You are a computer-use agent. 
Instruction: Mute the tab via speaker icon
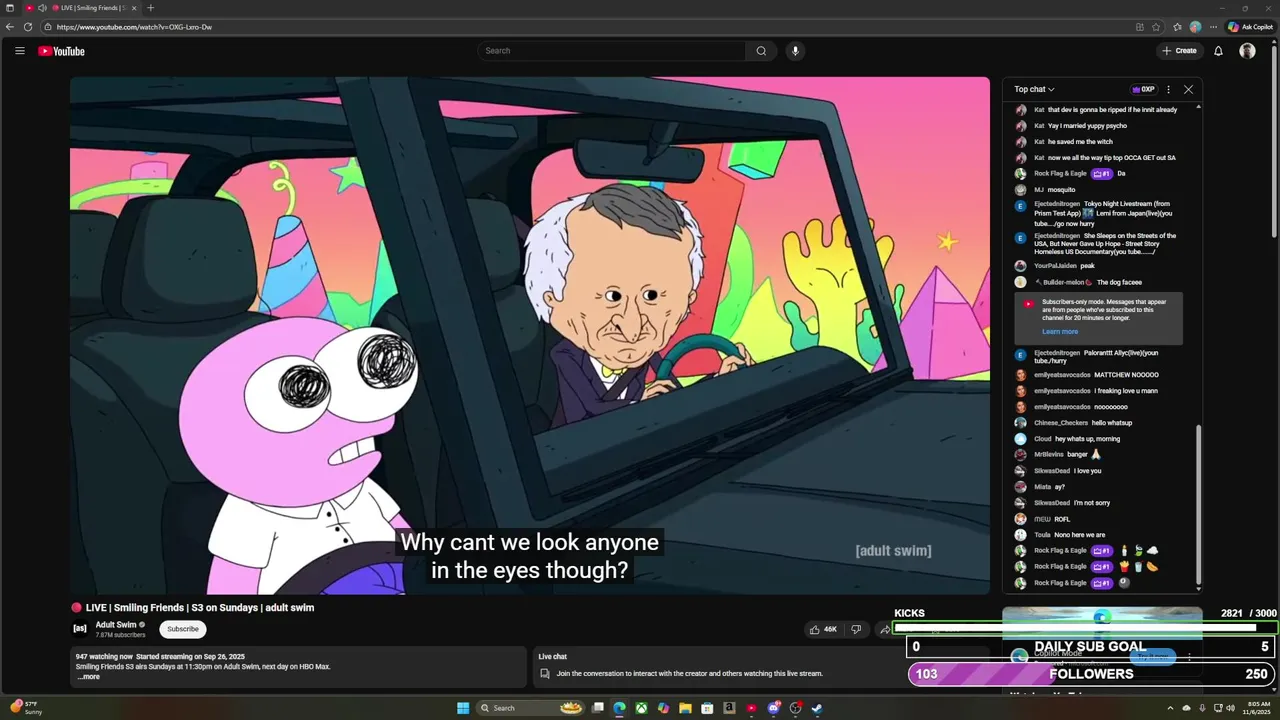coord(42,8)
